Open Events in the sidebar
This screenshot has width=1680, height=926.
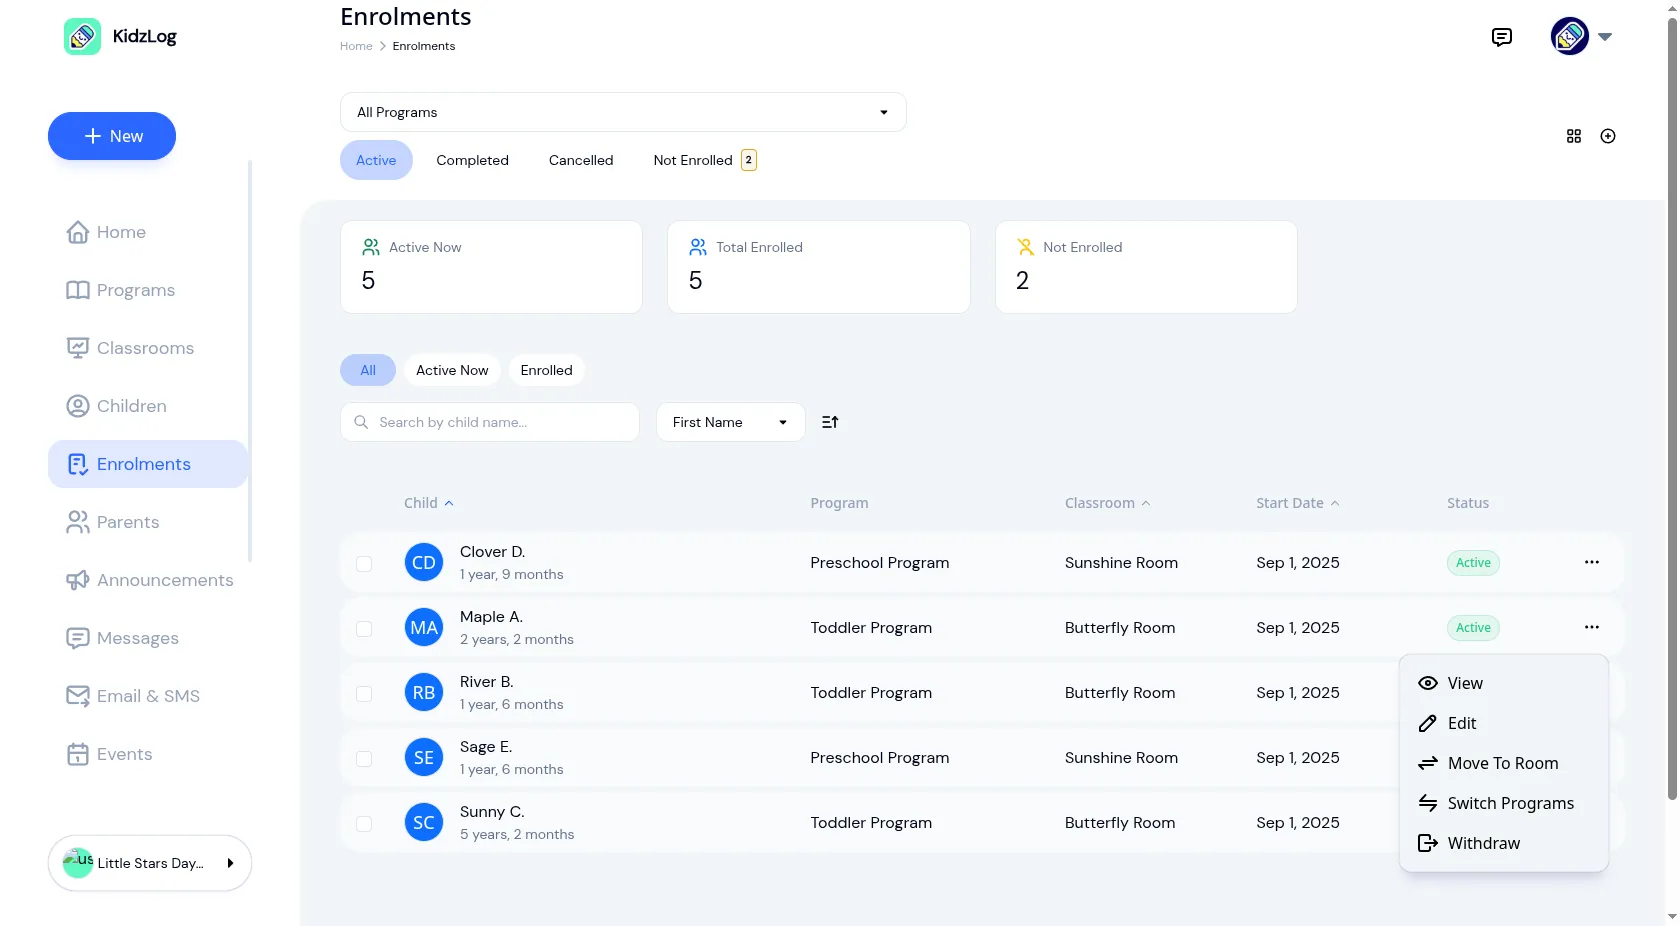[148, 754]
